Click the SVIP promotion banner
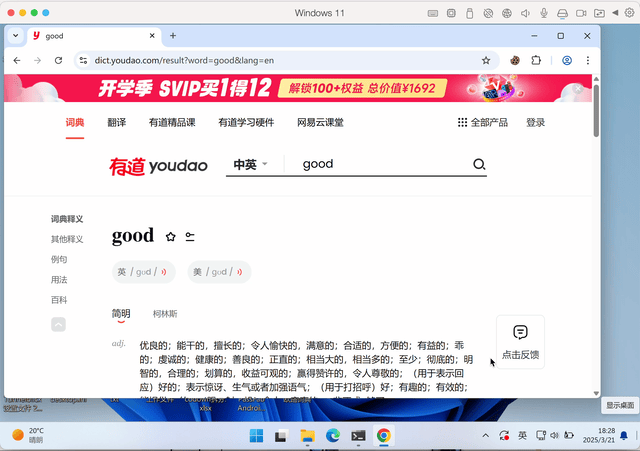The width and height of the screenshot is (640, 451). (298, 88)
